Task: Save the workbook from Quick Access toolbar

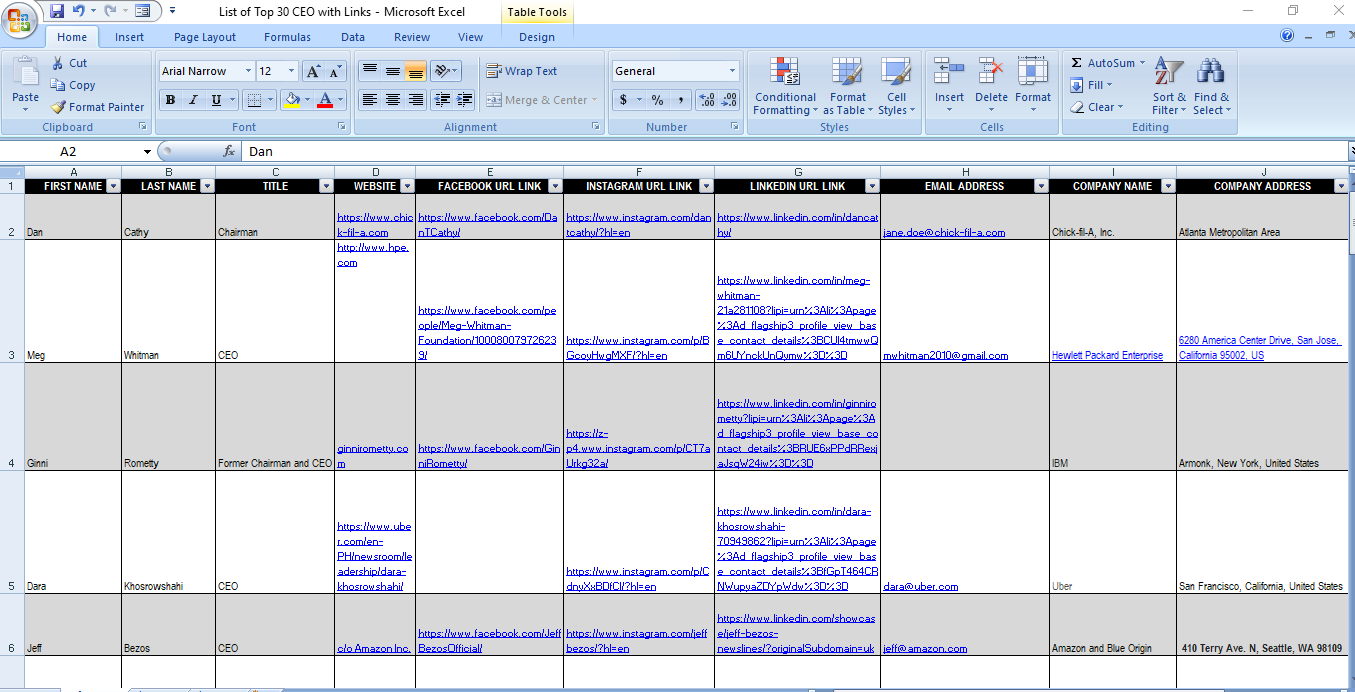Action: tap(57, 11)
